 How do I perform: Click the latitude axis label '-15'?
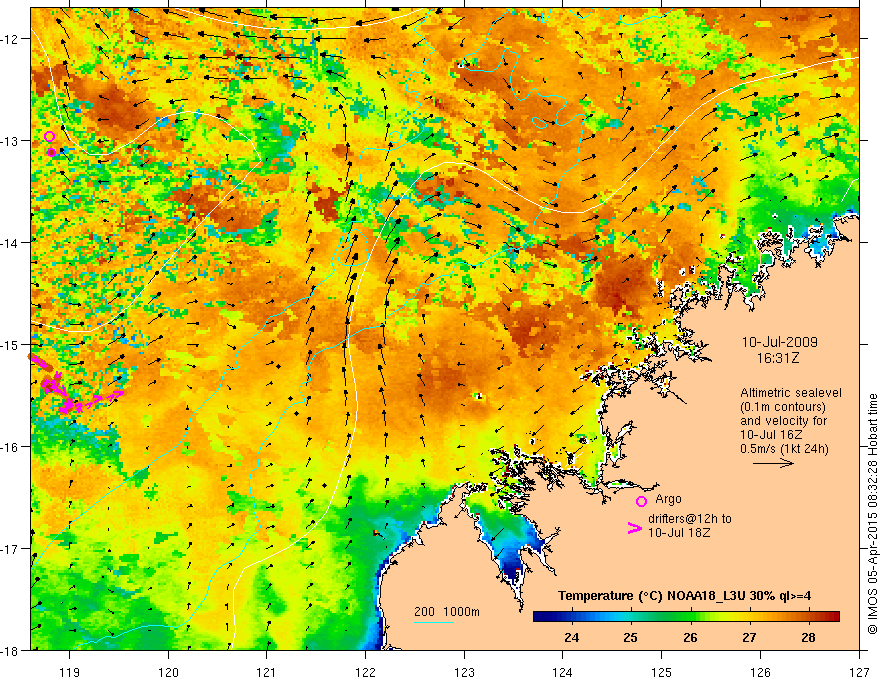(11, 344)
